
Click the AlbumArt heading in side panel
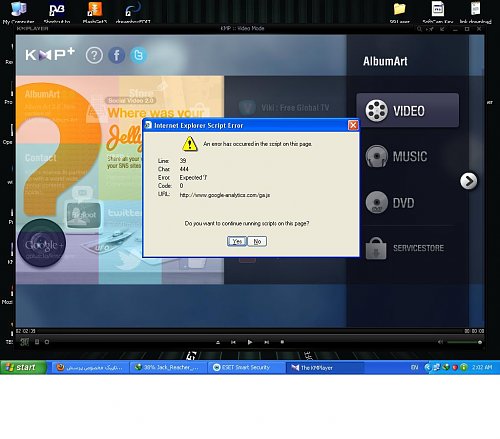(385, 61)
